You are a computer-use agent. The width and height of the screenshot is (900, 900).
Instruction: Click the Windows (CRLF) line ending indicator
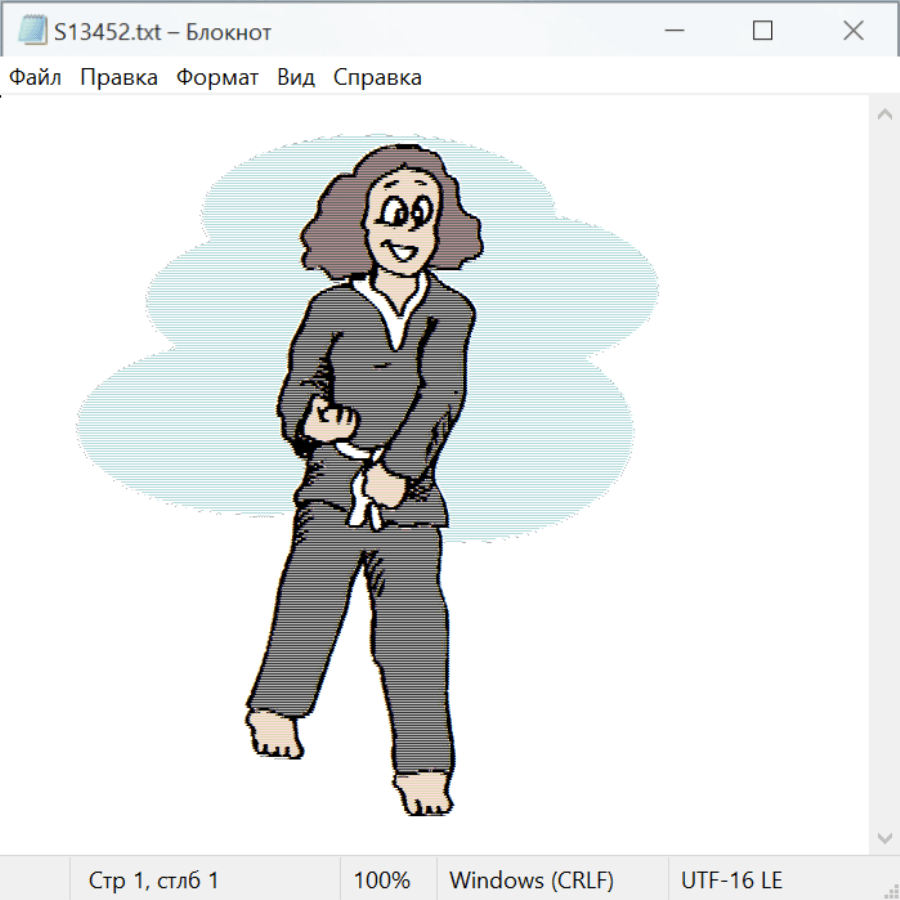(531, 881)
